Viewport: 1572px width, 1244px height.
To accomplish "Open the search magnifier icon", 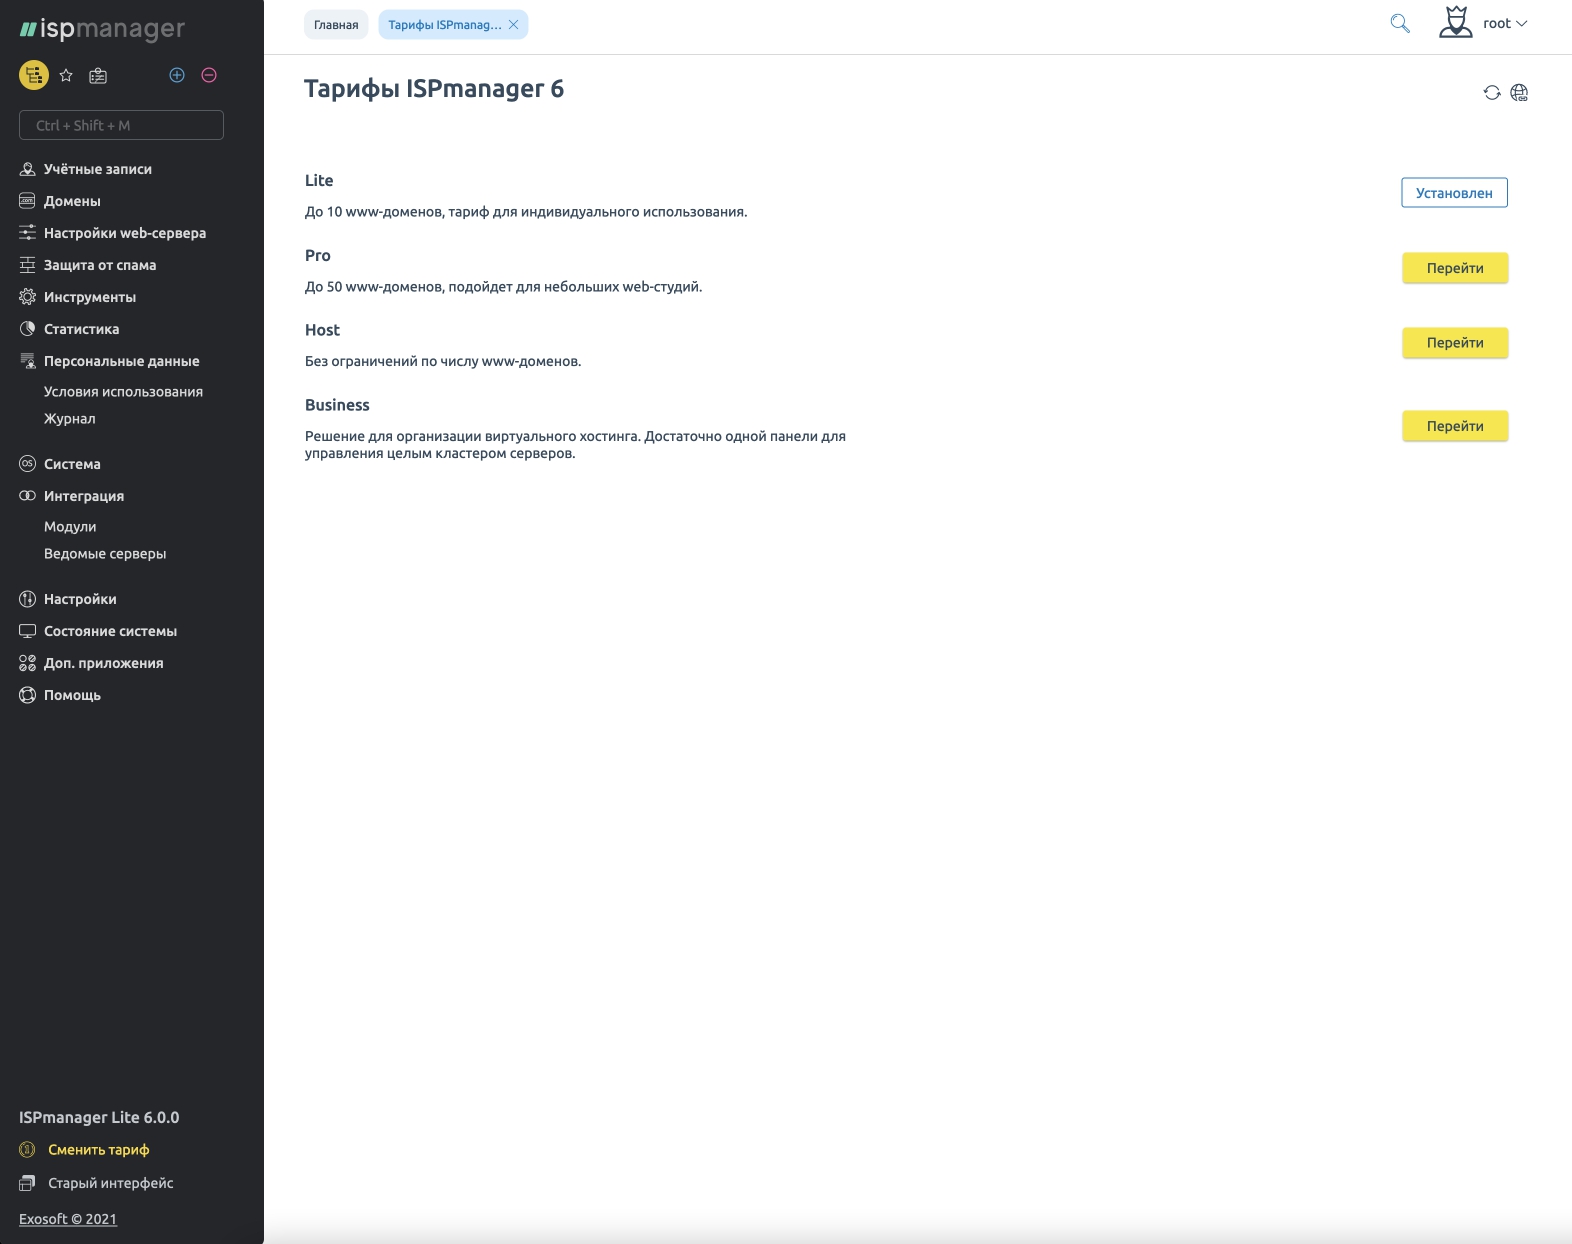I will 1400,24.
